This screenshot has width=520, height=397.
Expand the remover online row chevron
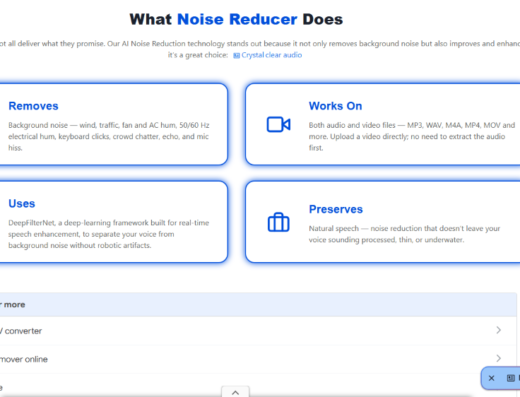498,358
